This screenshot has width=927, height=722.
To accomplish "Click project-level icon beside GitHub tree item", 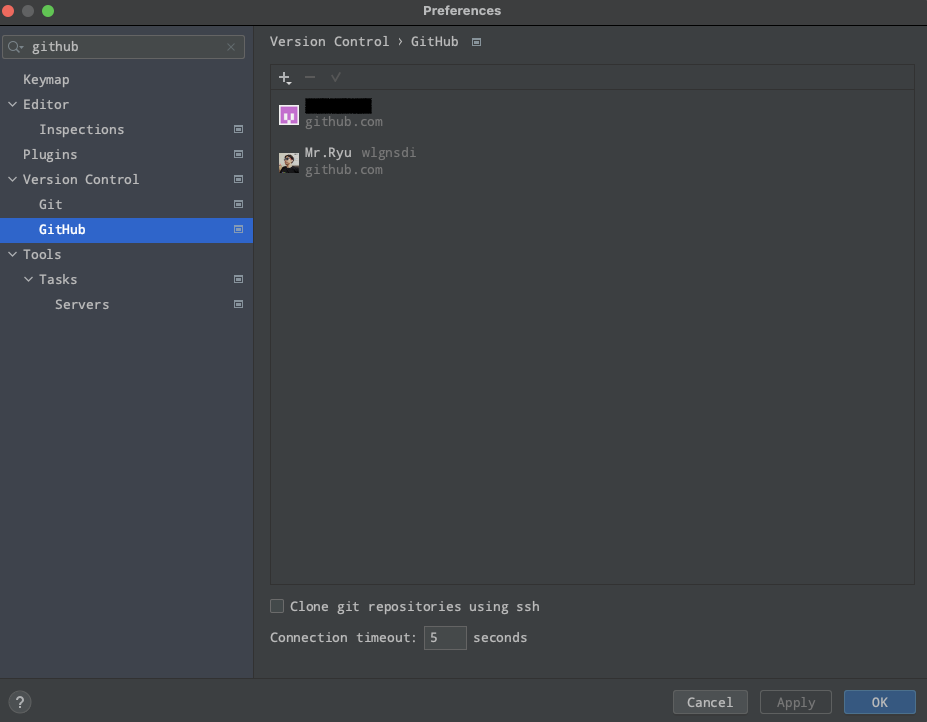I will (238, 229).
